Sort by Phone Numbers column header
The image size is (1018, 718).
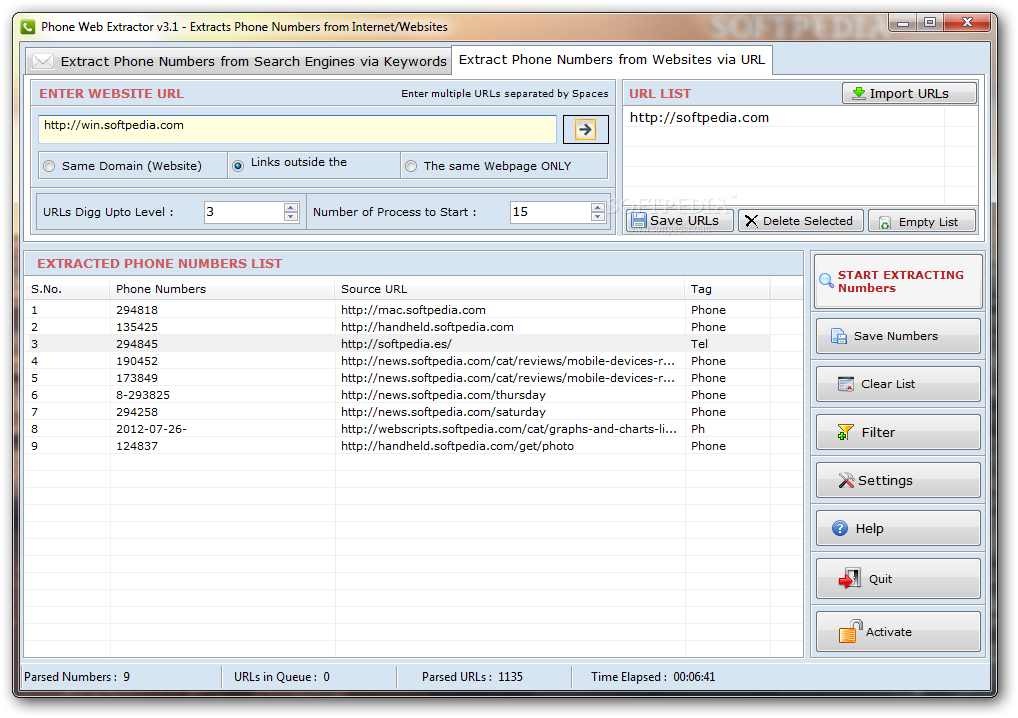point(222,289)
